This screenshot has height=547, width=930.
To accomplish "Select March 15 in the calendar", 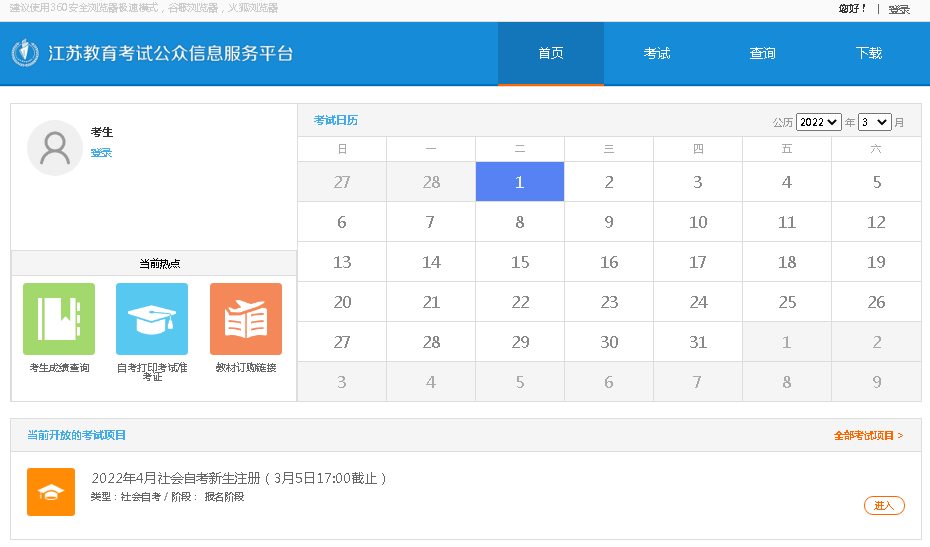I will coord(520,262).
